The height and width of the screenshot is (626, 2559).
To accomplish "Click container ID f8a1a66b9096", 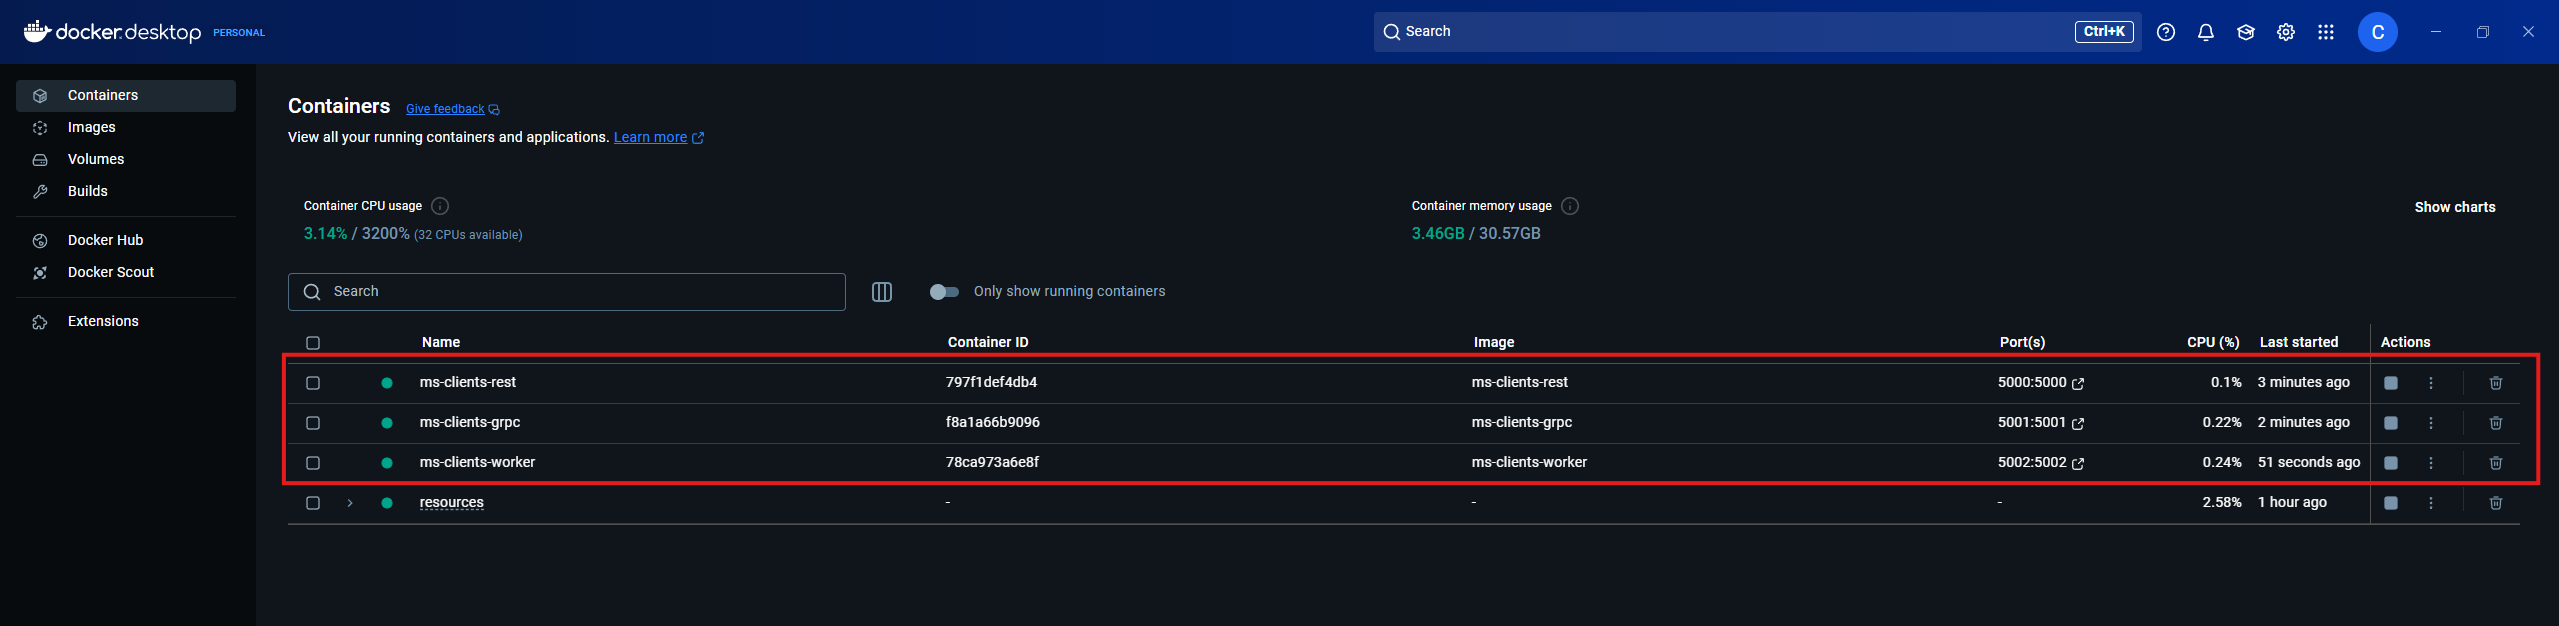I will pyautogui.click(x=993, y=422).
